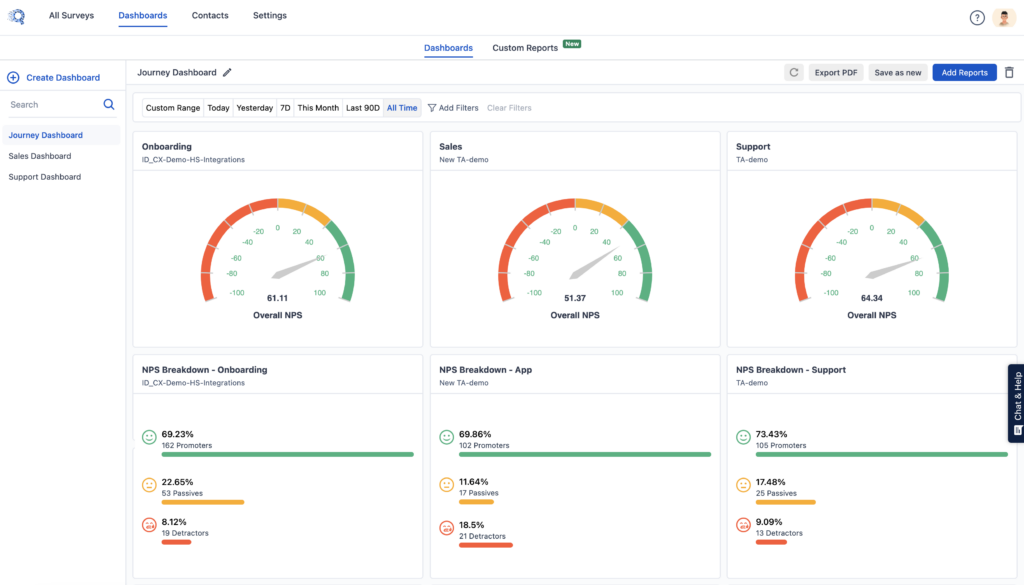This screenshot has height=585, width=1024.
Task: Click the app logo in the top bar
Action: 16,16
